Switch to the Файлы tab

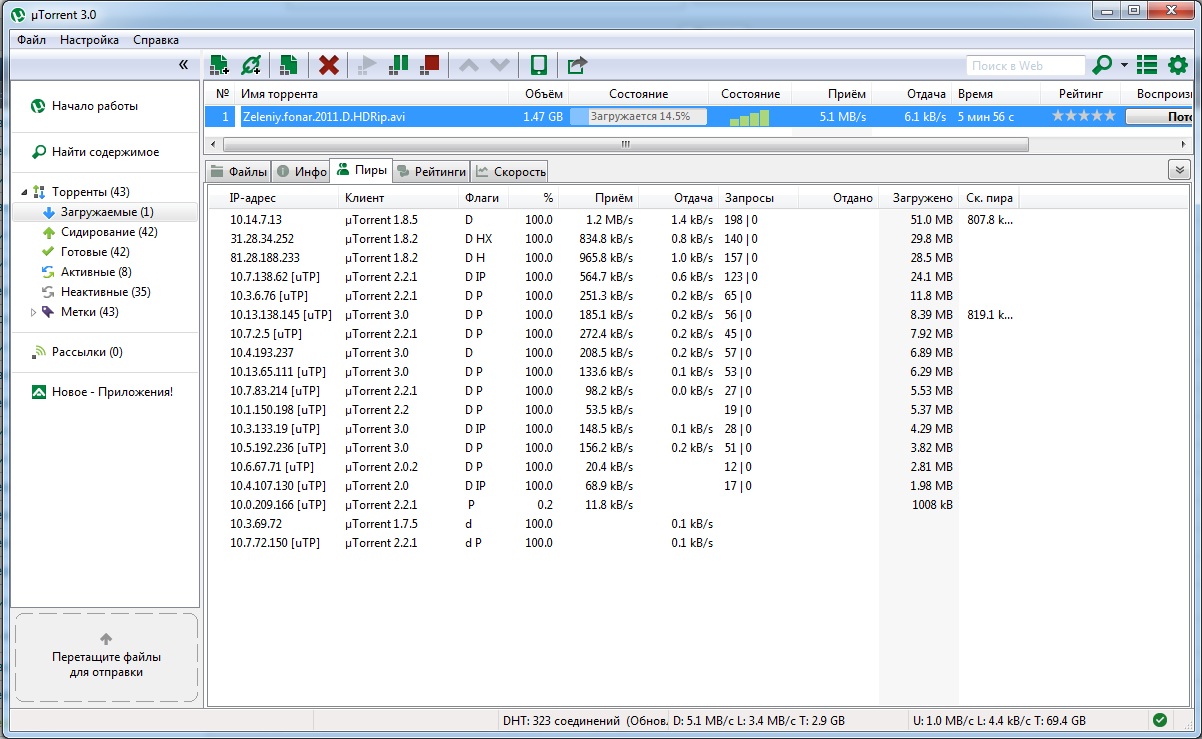tap(238, 172)
